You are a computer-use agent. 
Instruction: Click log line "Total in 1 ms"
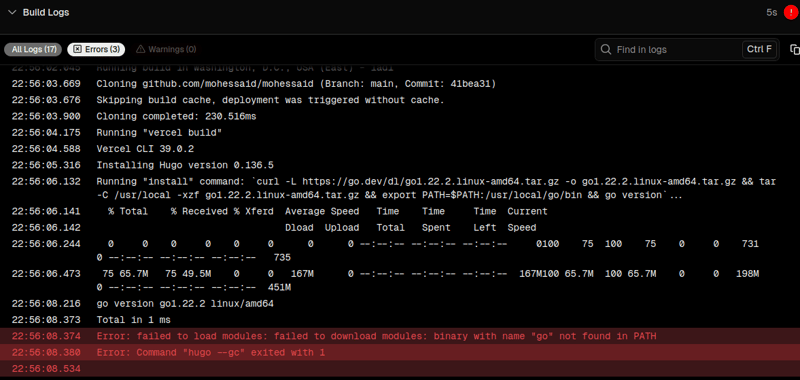(133, 320)
